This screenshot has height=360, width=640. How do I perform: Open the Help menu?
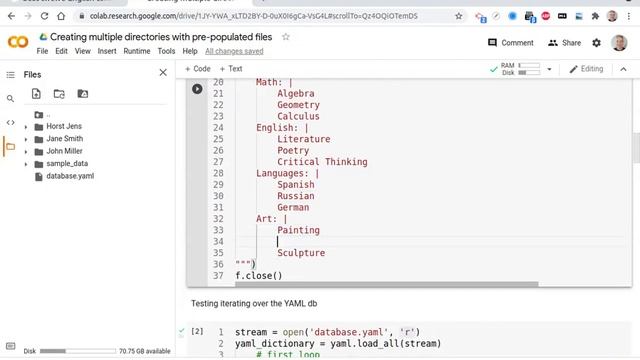190,51
